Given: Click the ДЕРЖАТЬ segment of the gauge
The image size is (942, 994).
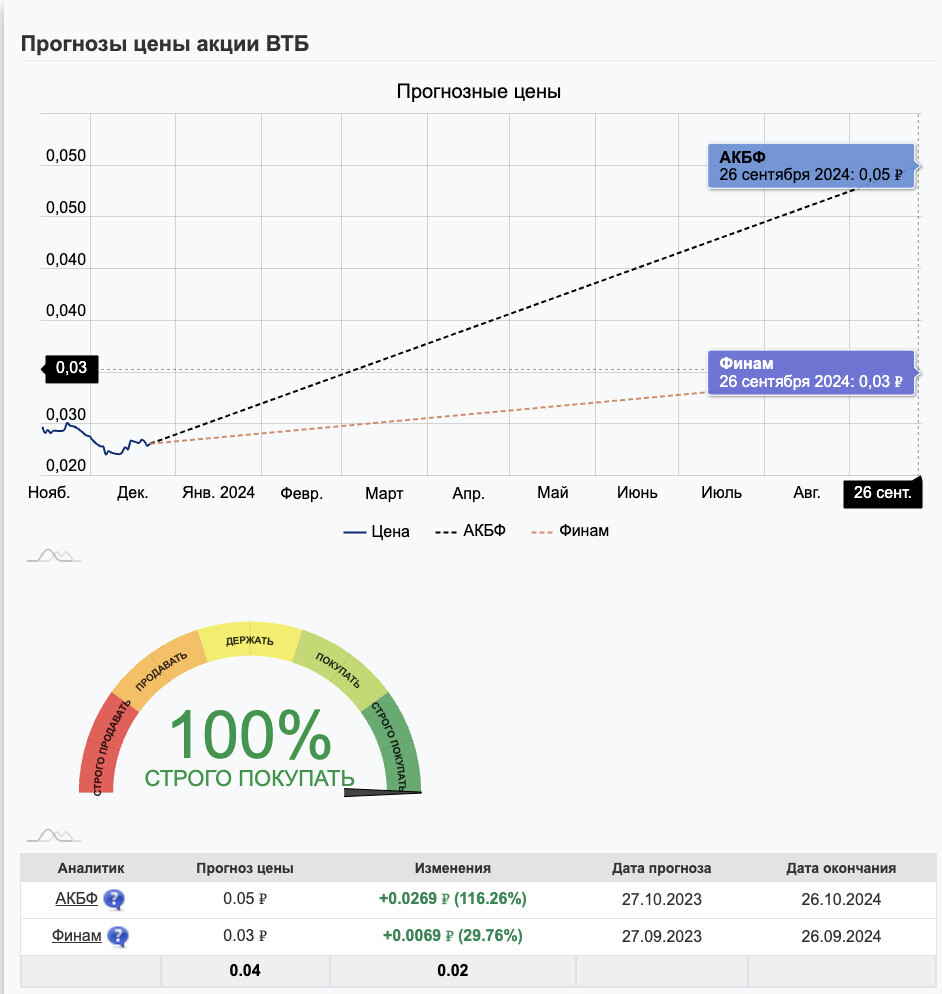Looking at the screenshot, I should point(249,640).
